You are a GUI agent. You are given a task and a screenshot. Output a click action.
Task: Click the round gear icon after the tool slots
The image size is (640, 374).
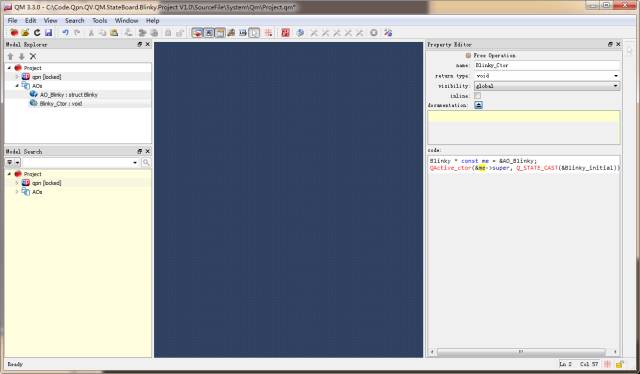[x=373, y=33]
